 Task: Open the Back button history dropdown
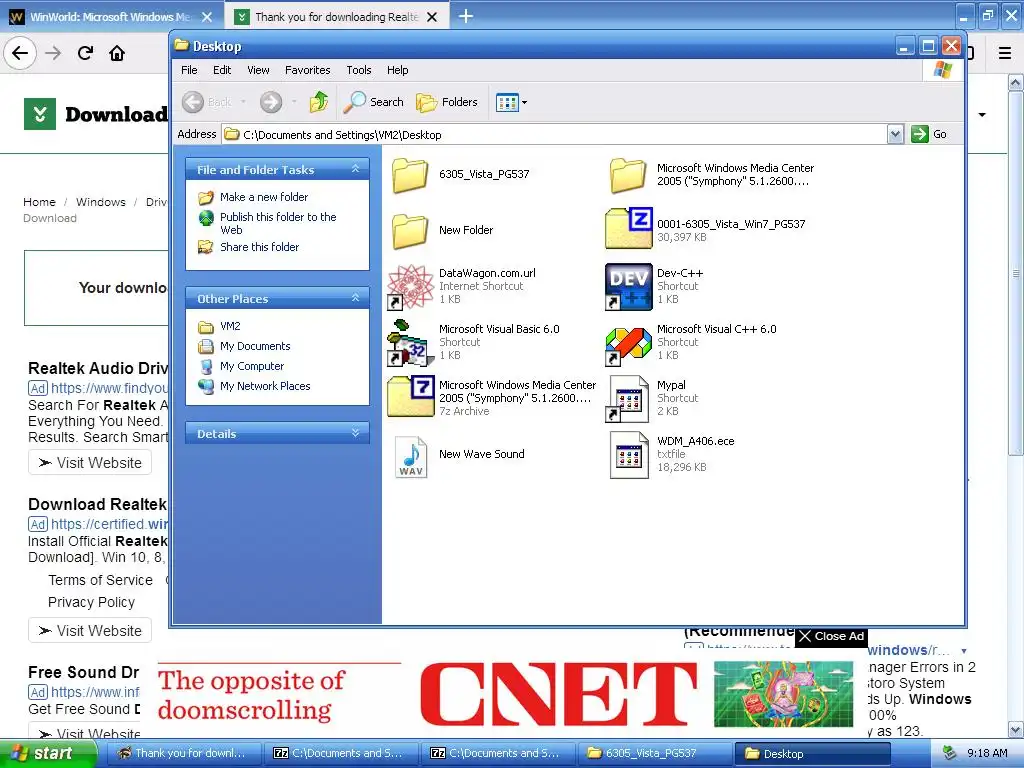(x=243, y=102)
